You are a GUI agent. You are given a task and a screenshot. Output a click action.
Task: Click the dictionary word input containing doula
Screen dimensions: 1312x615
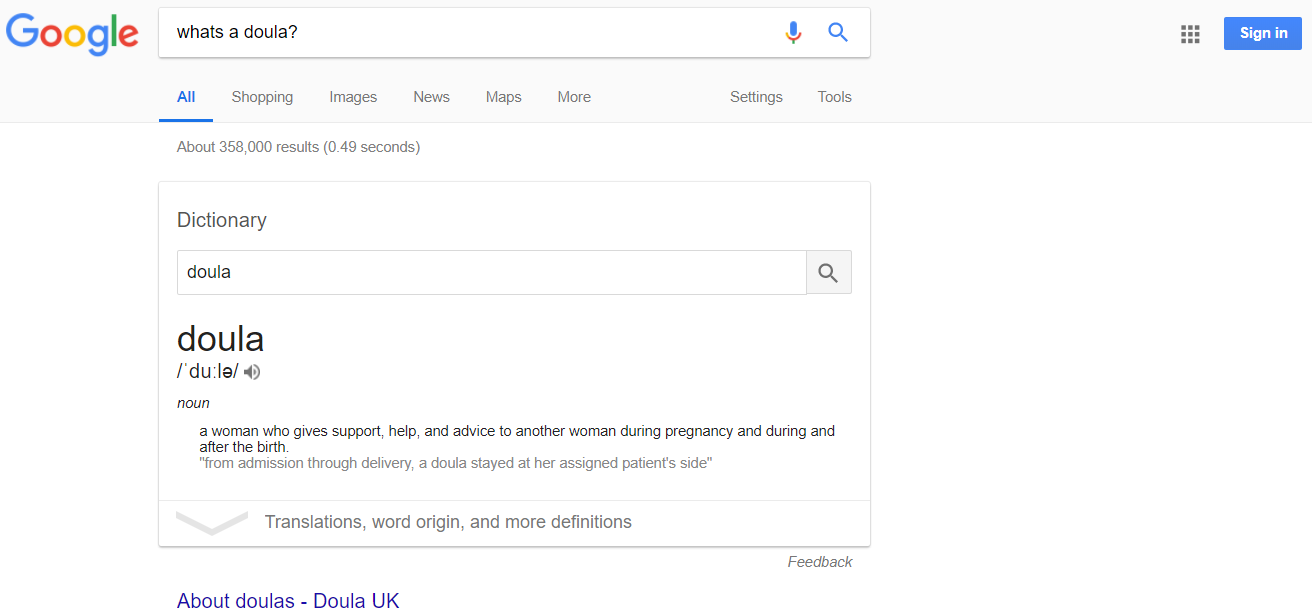pos(491,272)
